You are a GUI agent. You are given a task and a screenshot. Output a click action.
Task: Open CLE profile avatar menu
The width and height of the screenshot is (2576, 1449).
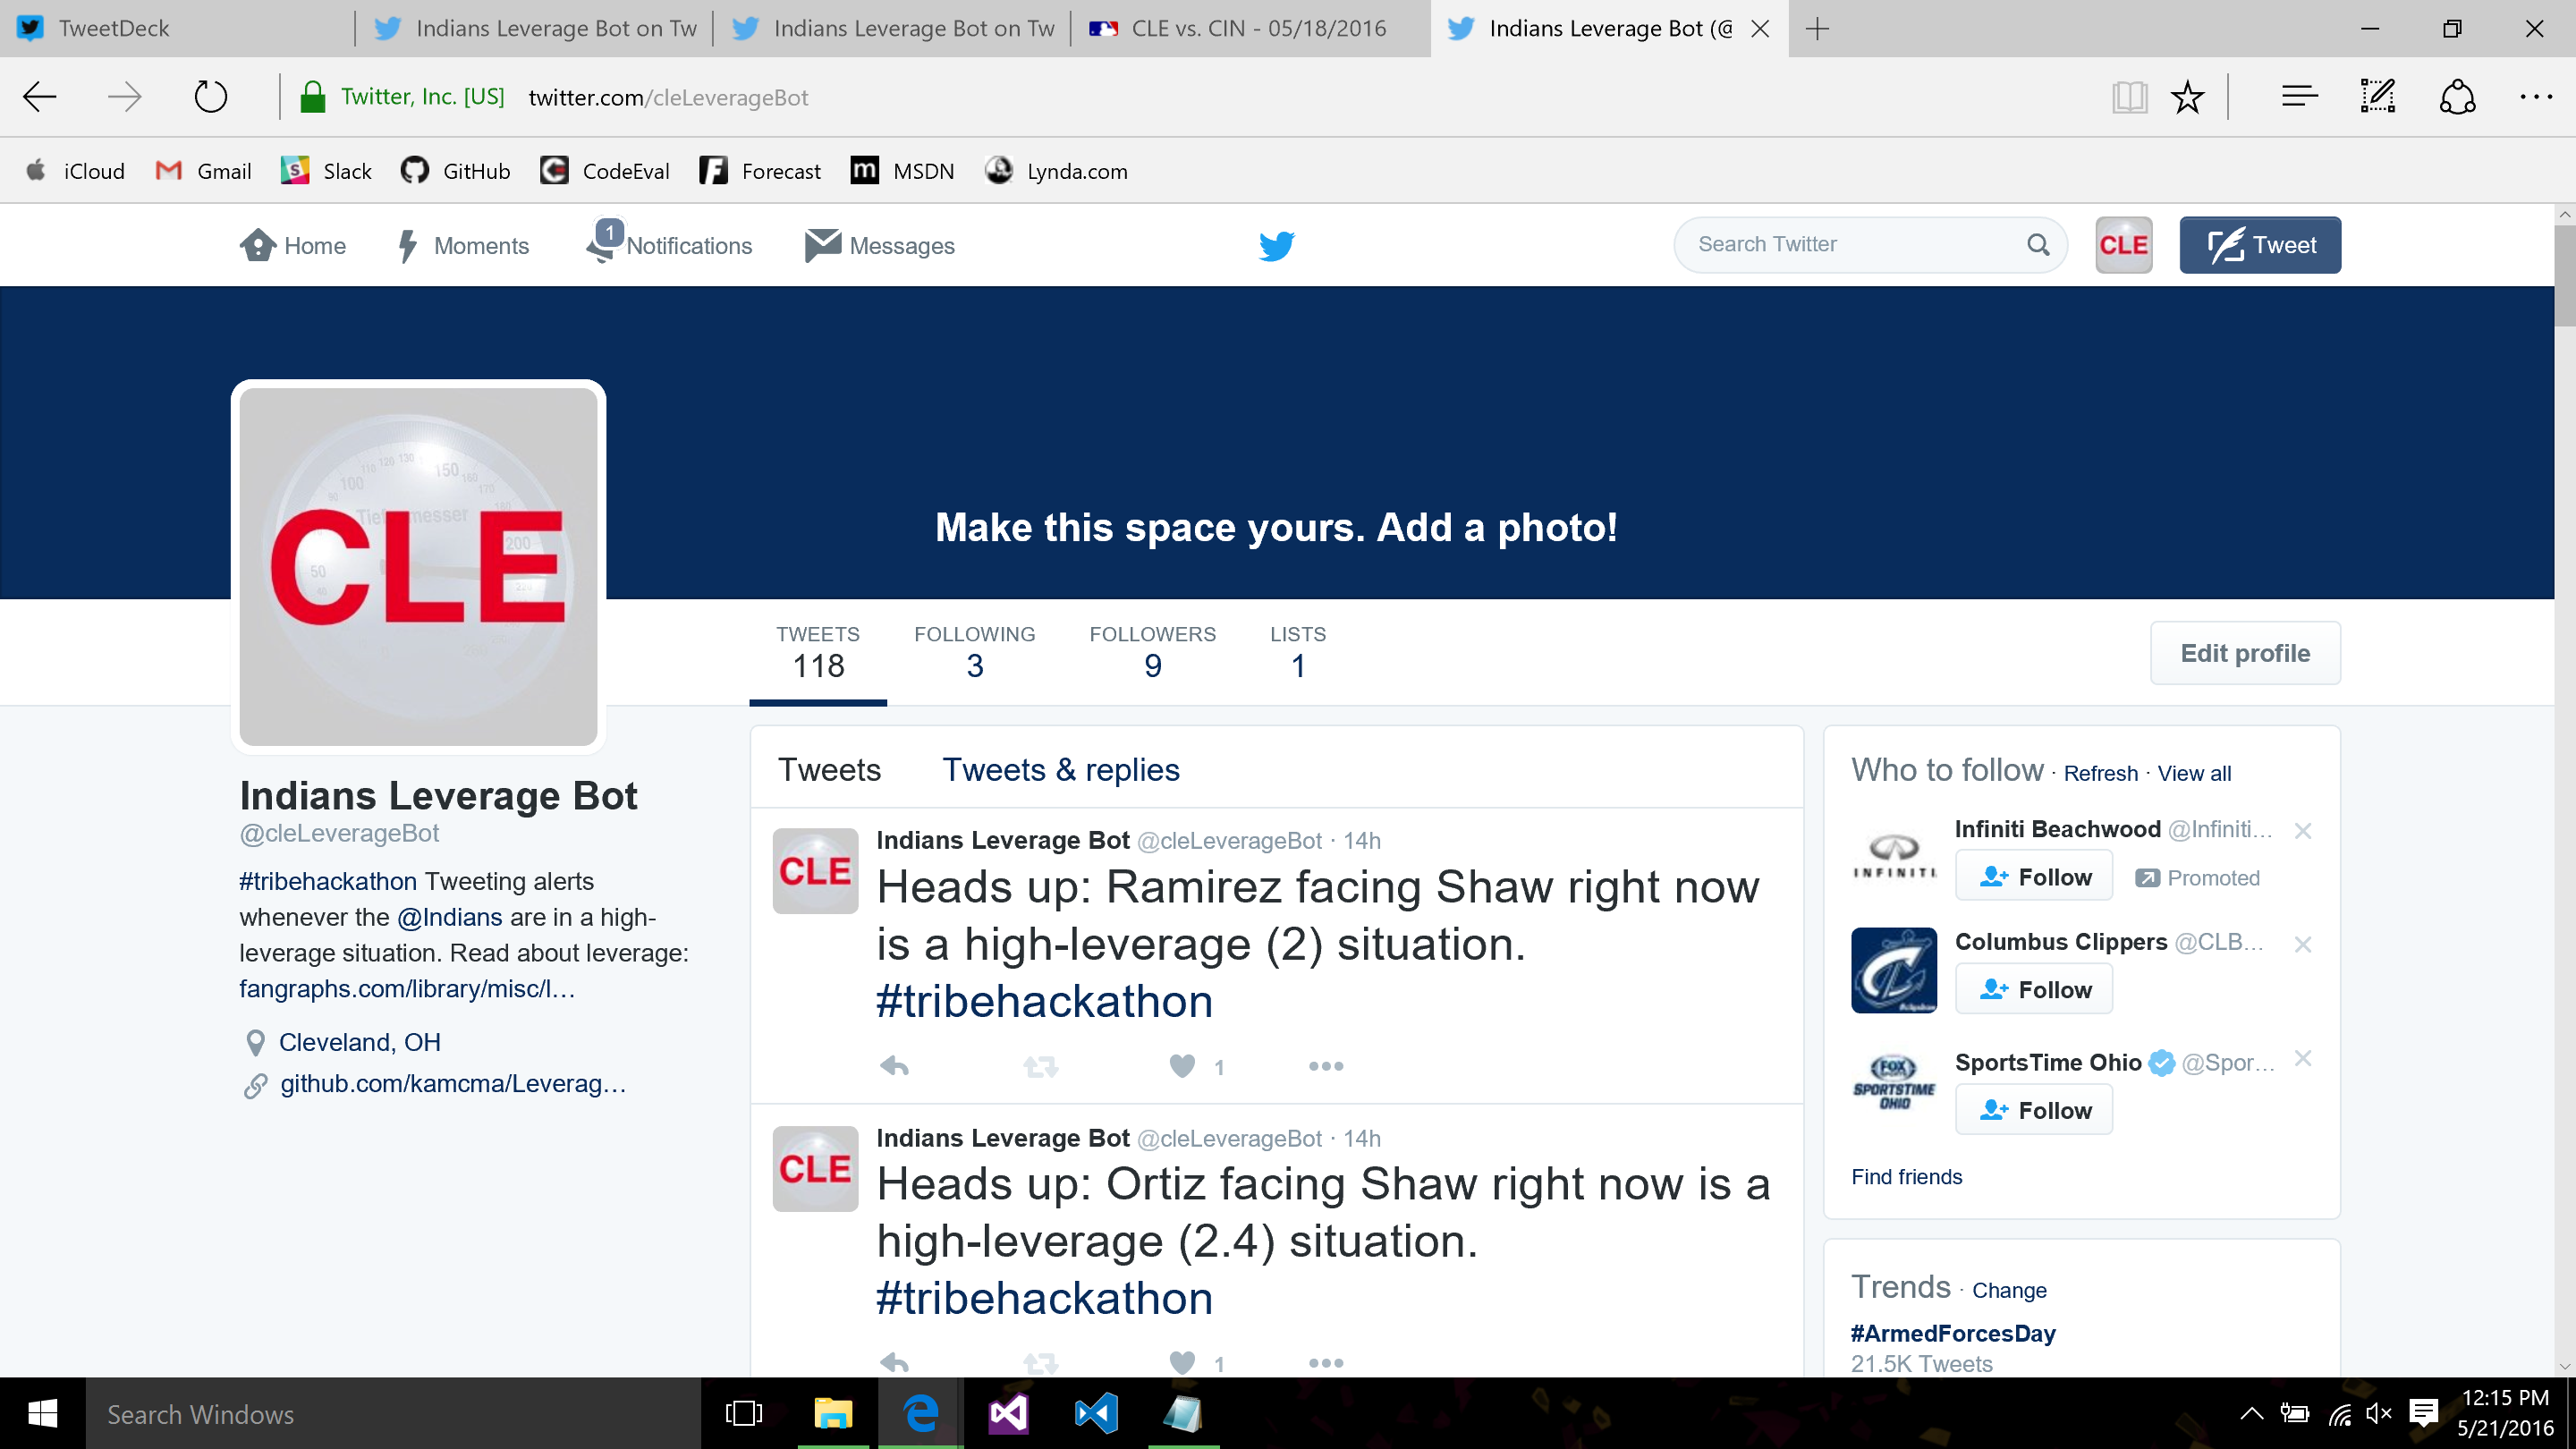point(2123,245)
